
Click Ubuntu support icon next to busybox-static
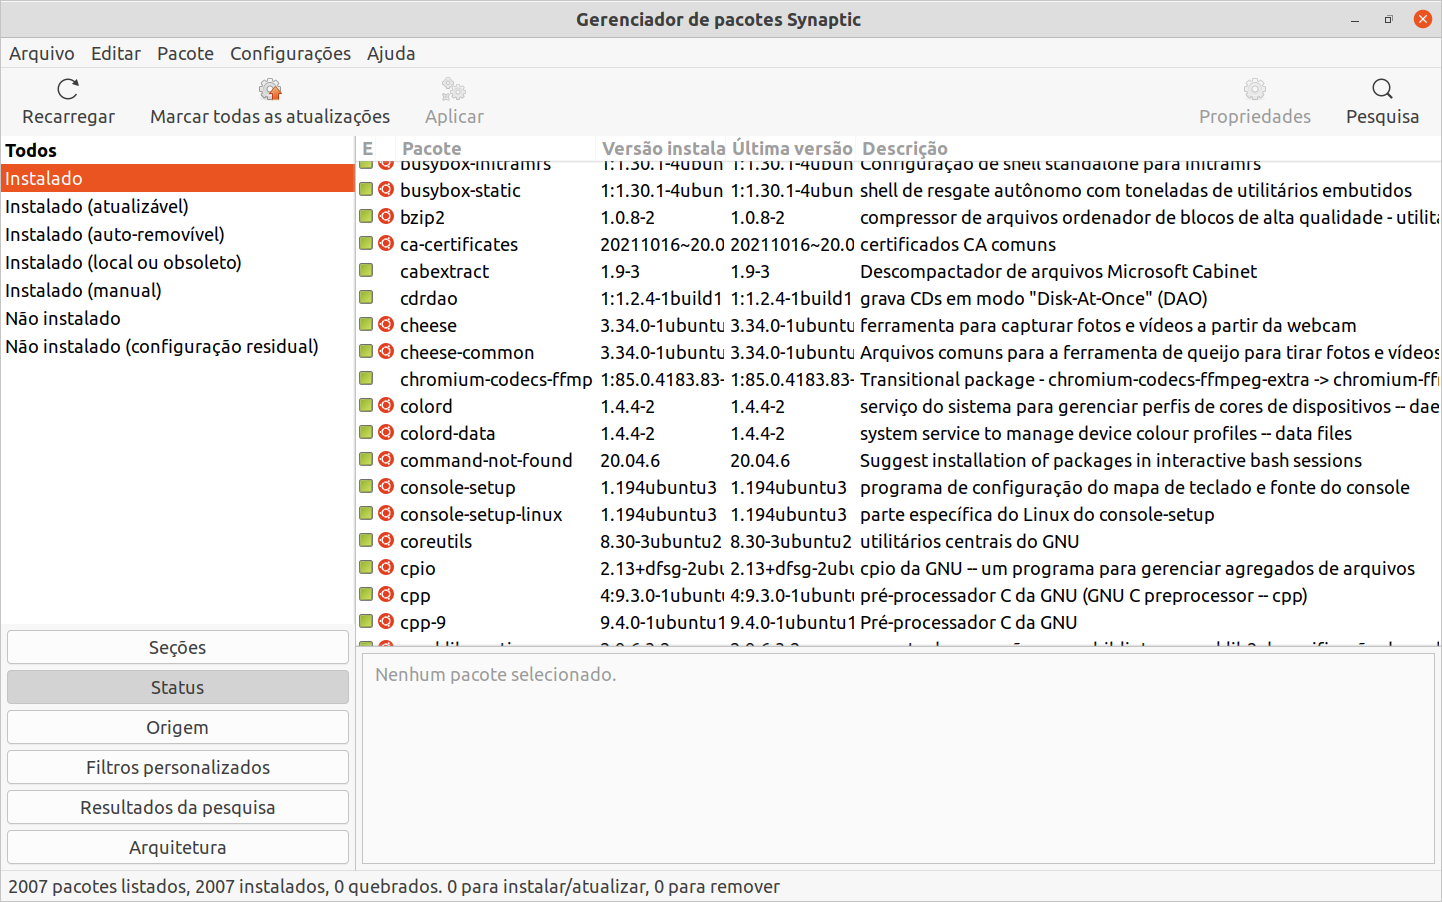coord(386,189)
